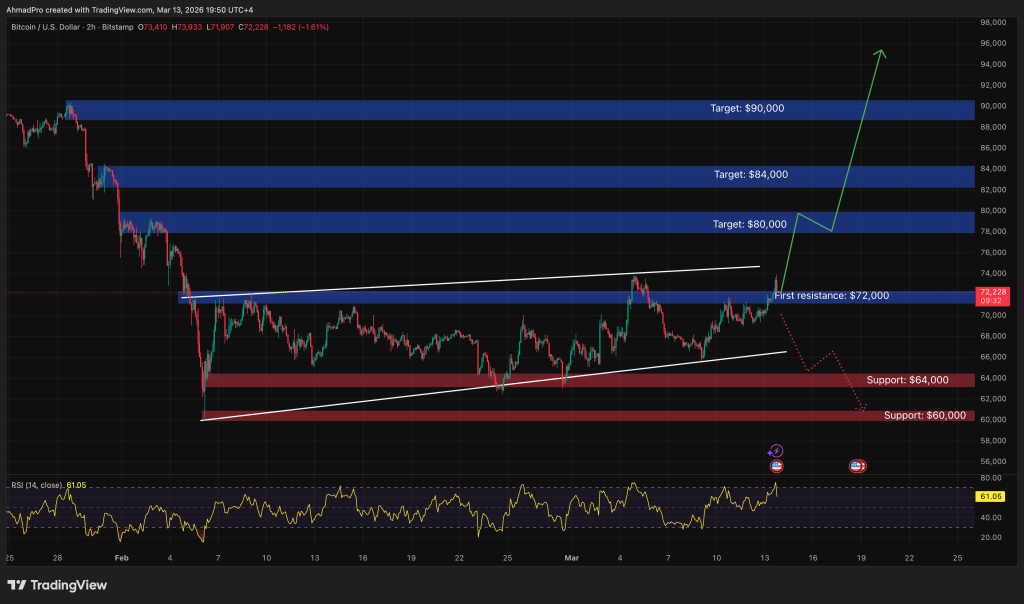Click the red current price label 72,228
Screen dimensions: 1024x604
point(994,291)
